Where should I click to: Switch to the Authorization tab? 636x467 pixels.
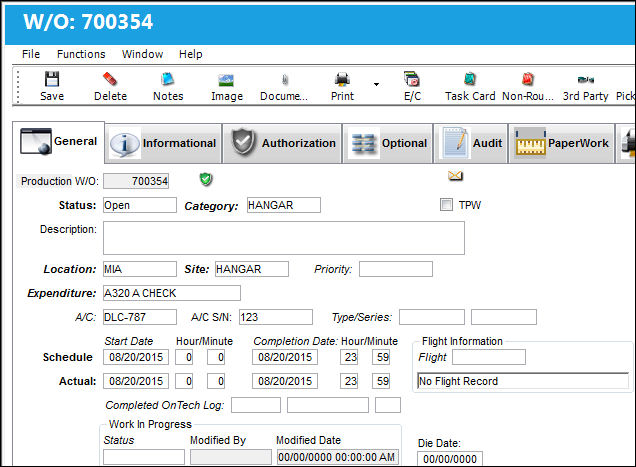[x=283, y=143]
